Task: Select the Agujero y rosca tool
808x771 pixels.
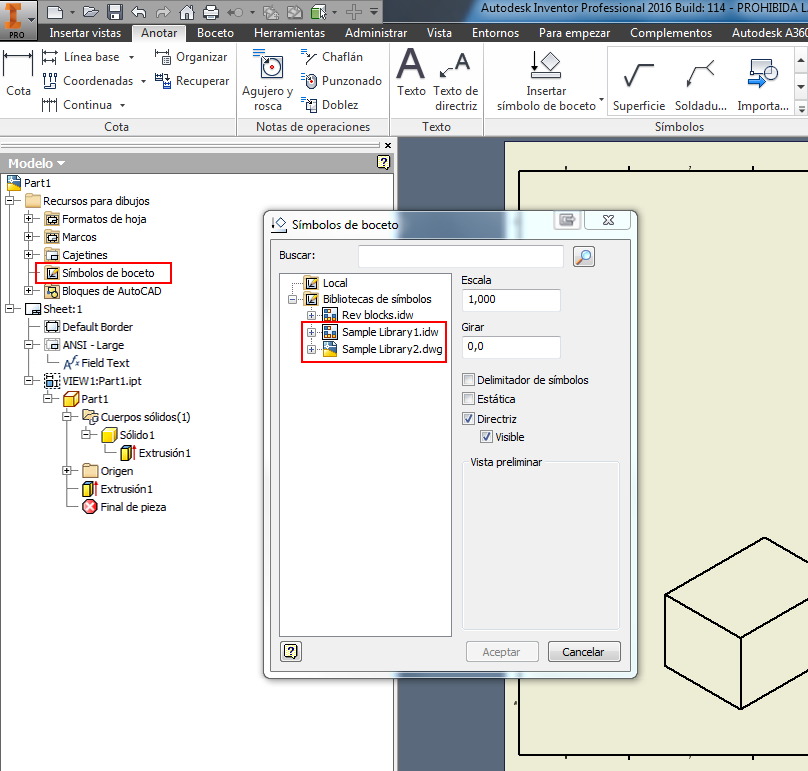Action: (267, 80)
